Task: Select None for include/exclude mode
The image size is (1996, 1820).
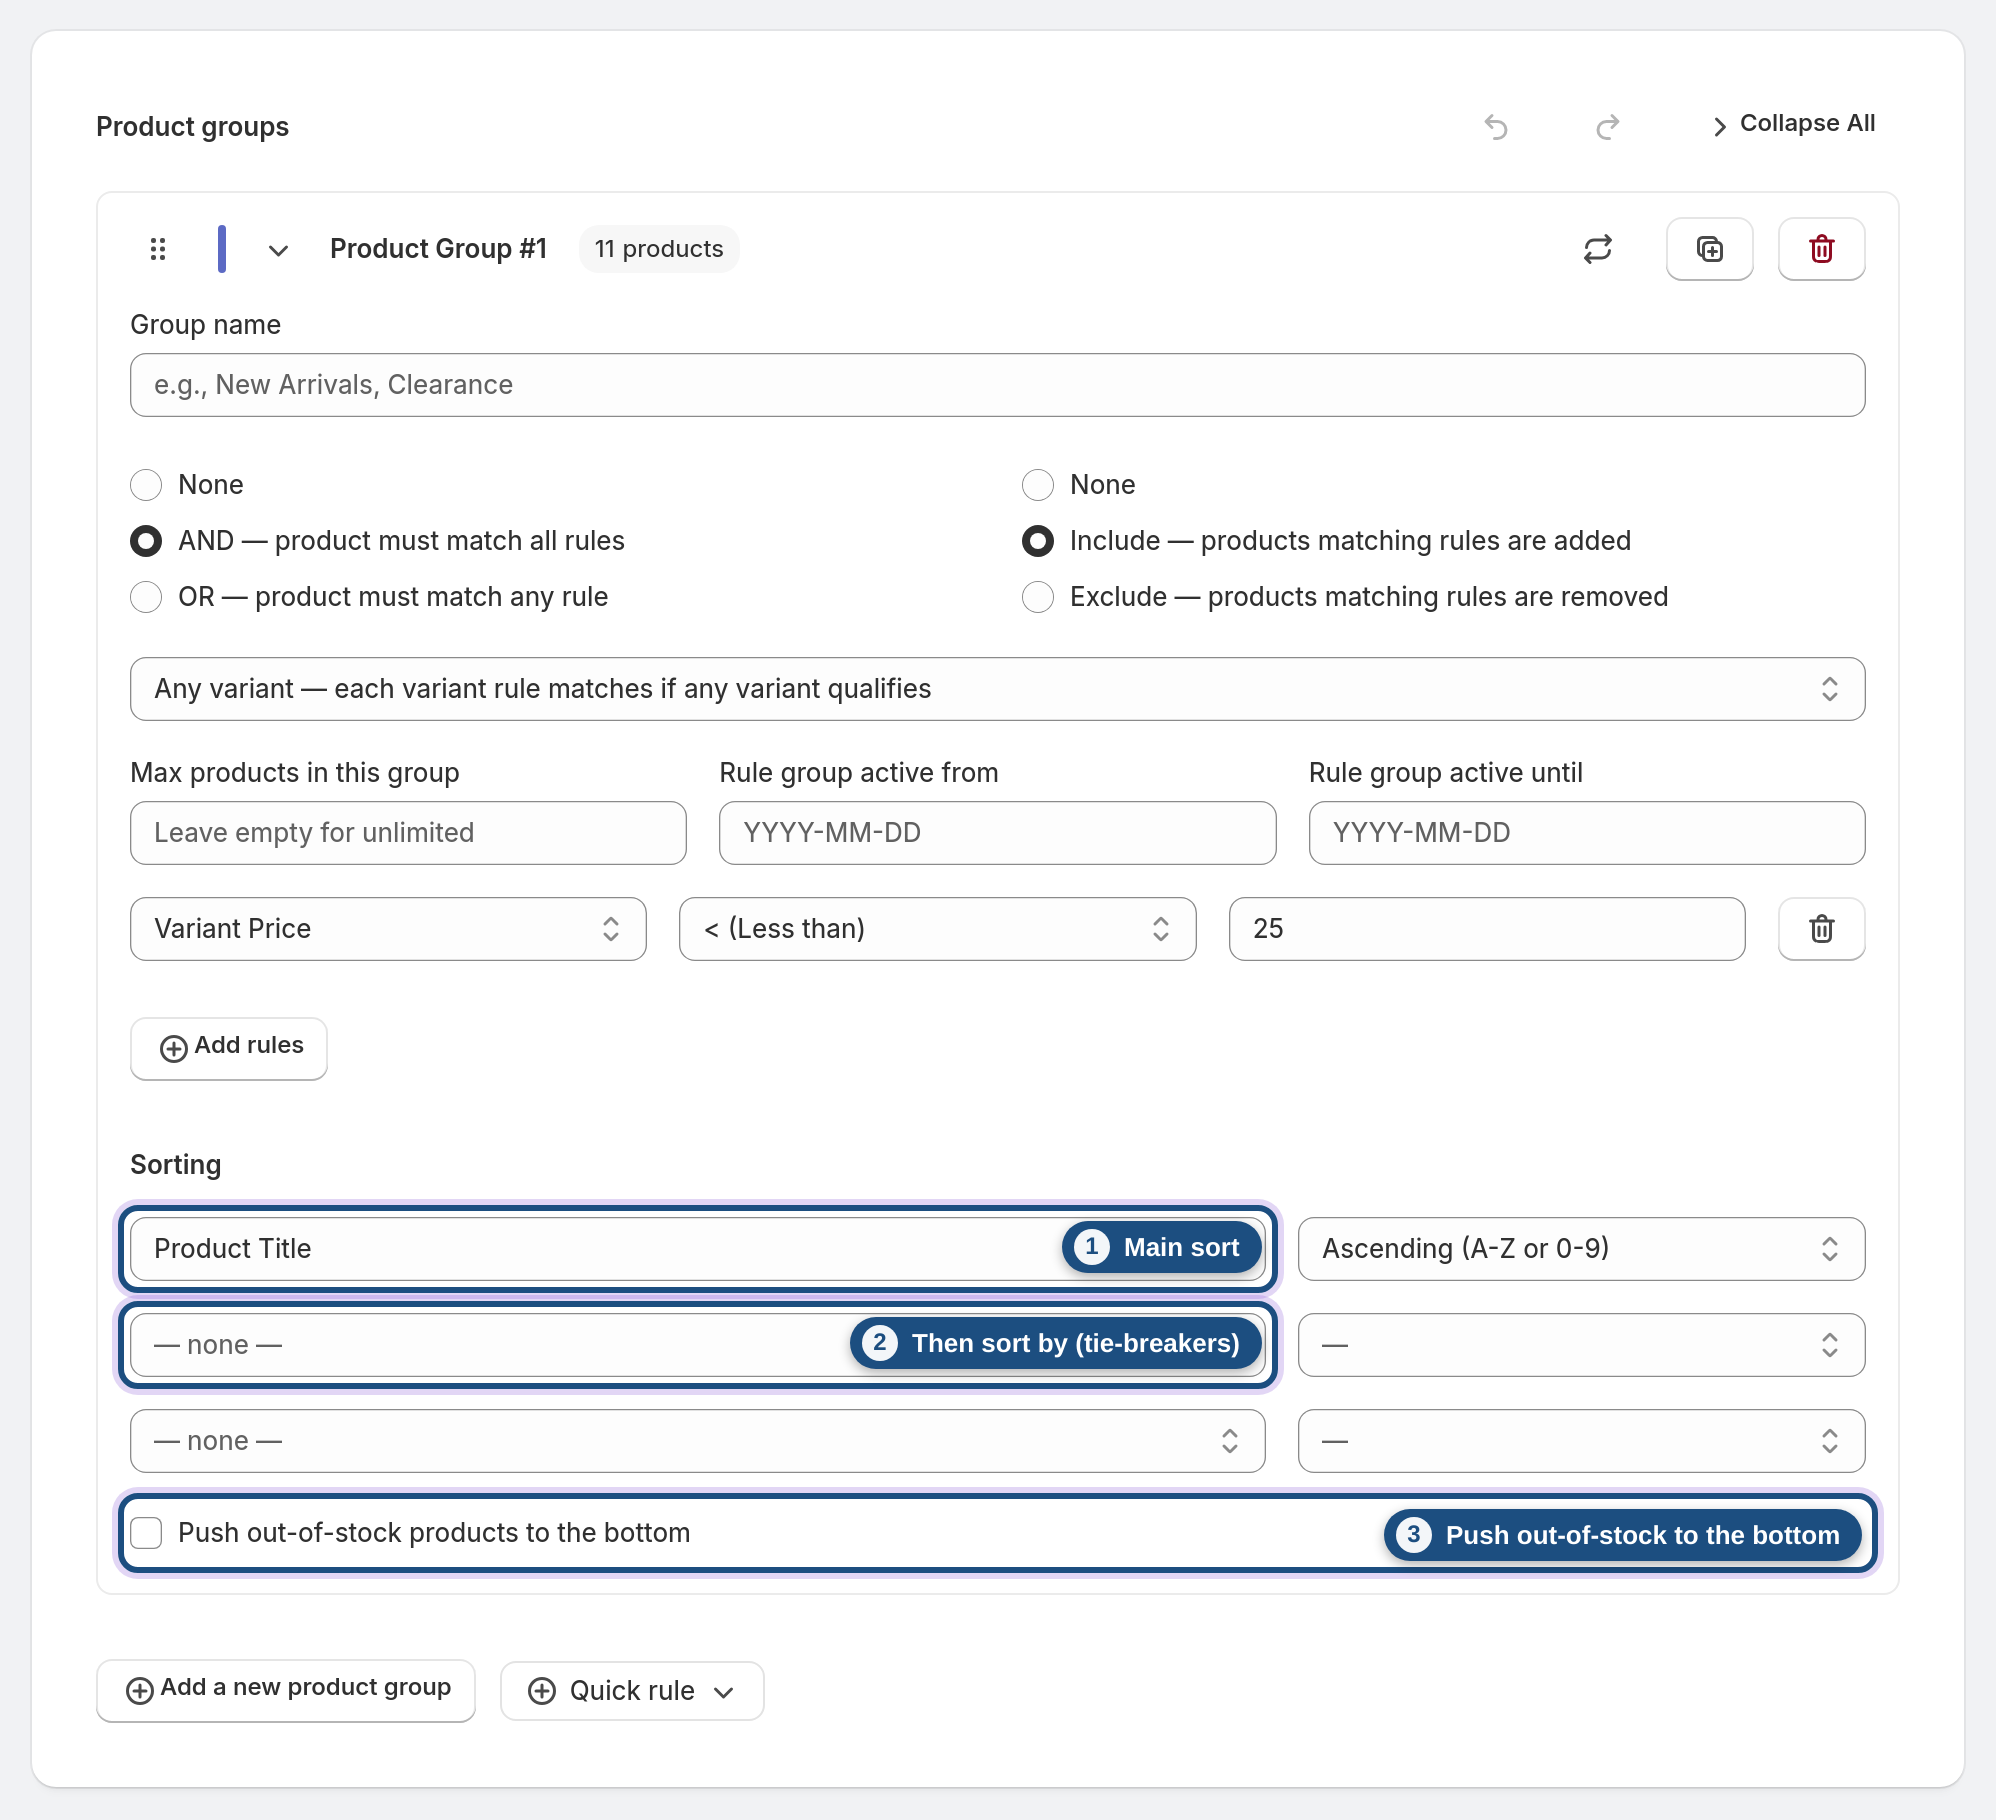Action: click(x=1038, y=485)
